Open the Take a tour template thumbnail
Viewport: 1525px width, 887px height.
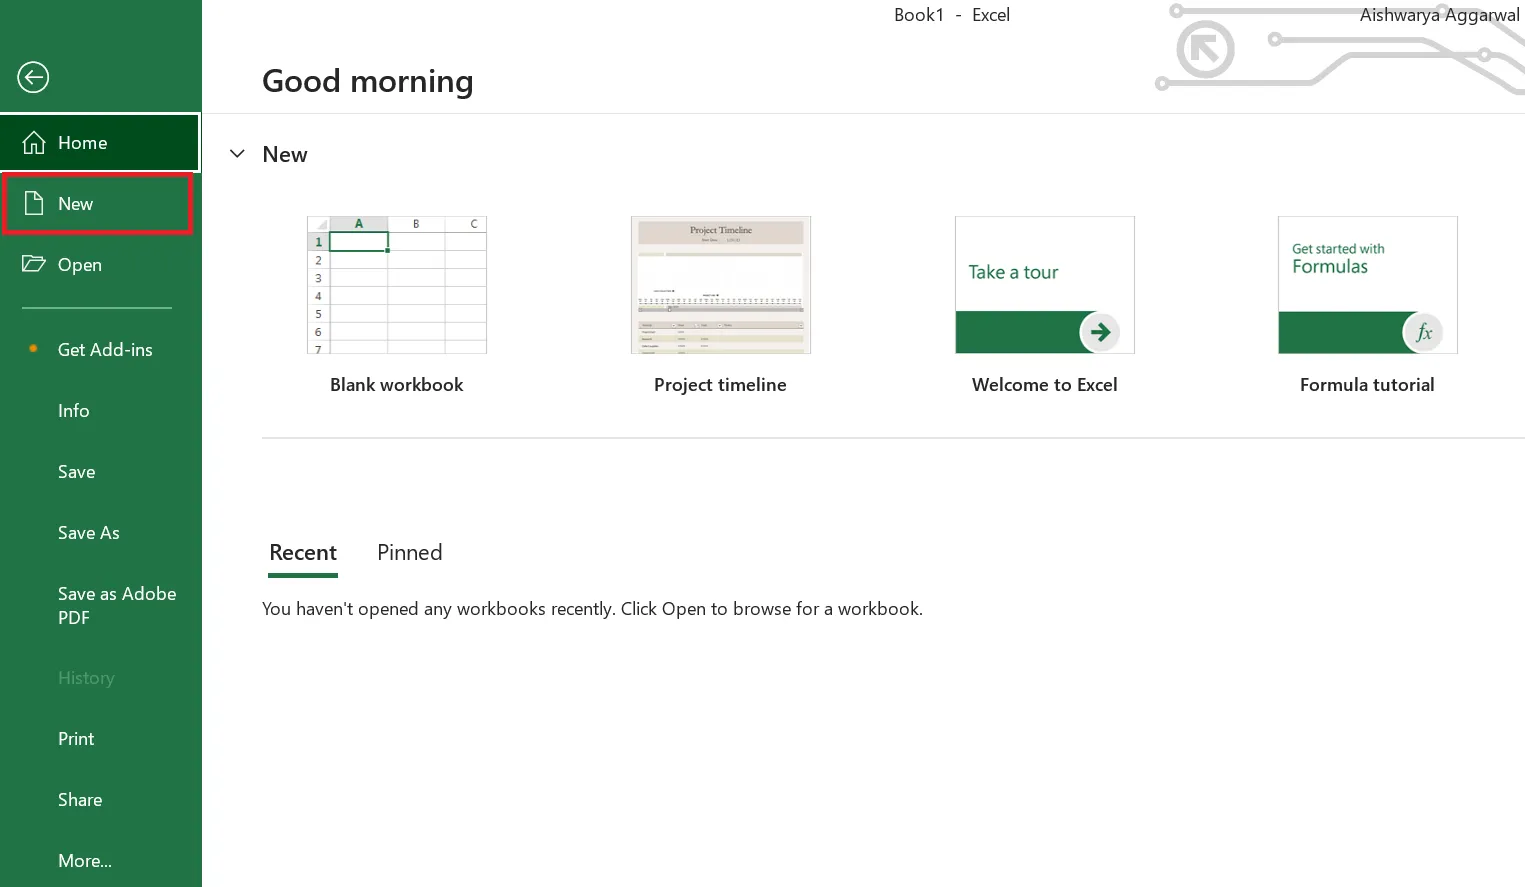pos(1045,285)
